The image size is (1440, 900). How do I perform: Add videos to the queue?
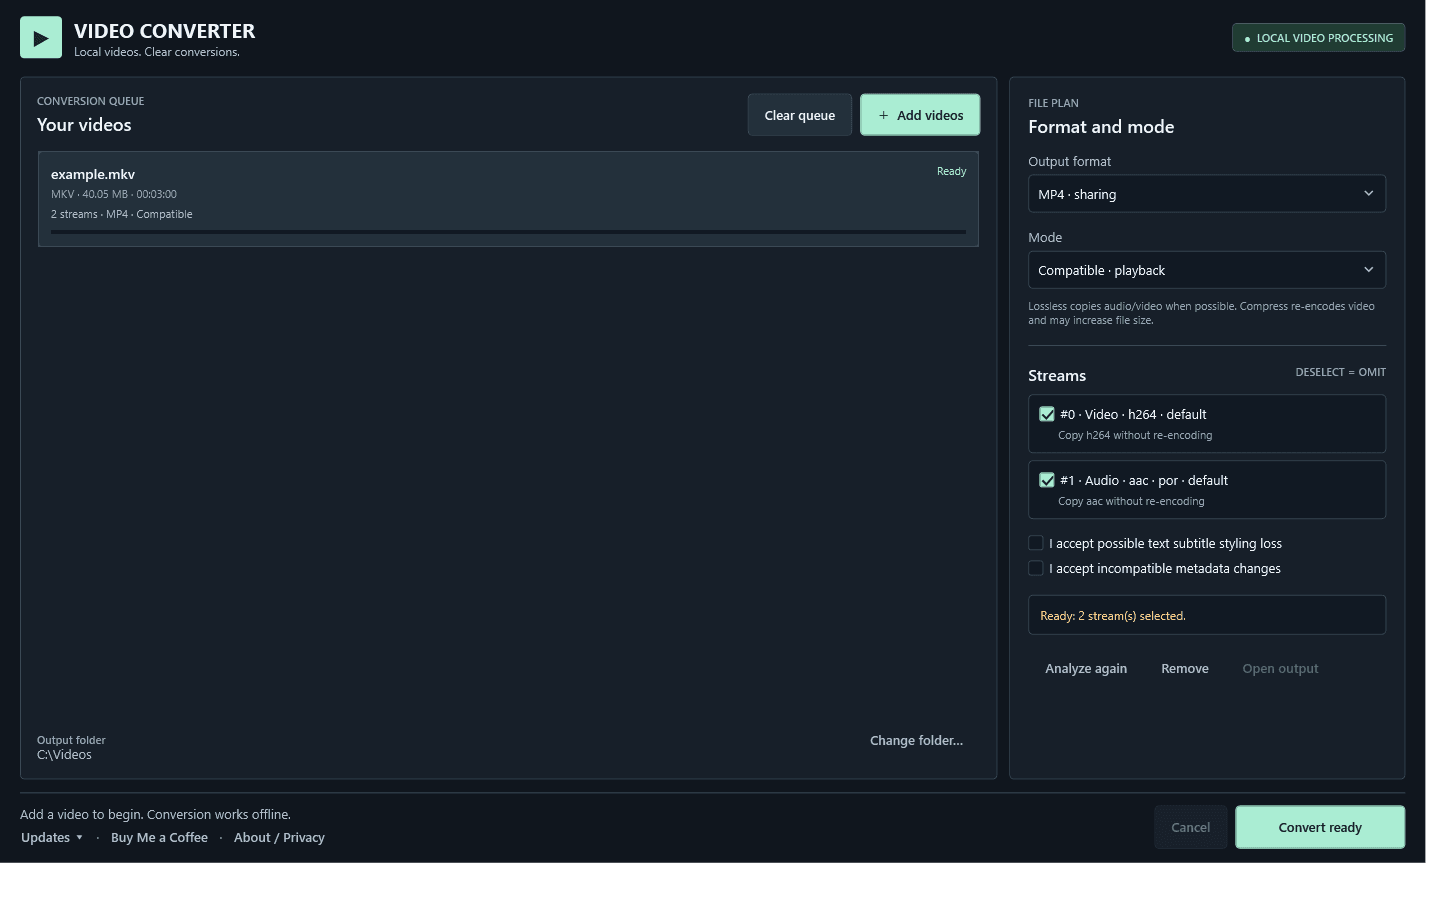click(920, 115)
